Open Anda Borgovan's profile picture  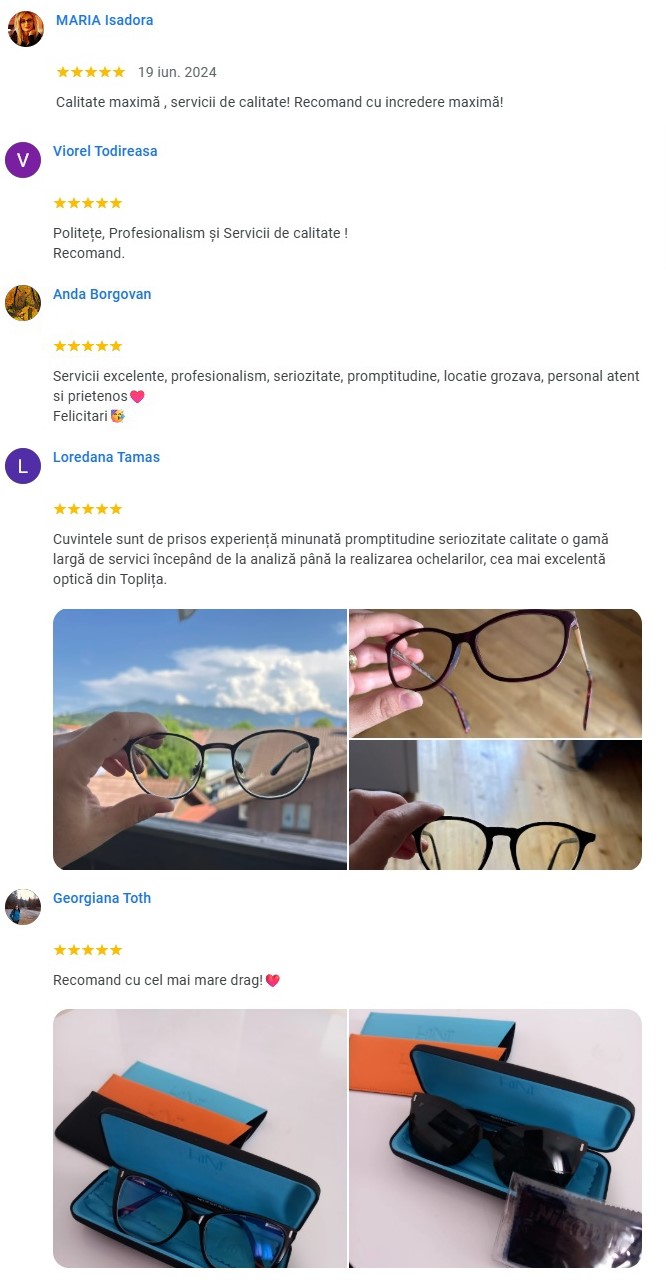[x=23, y=303]
